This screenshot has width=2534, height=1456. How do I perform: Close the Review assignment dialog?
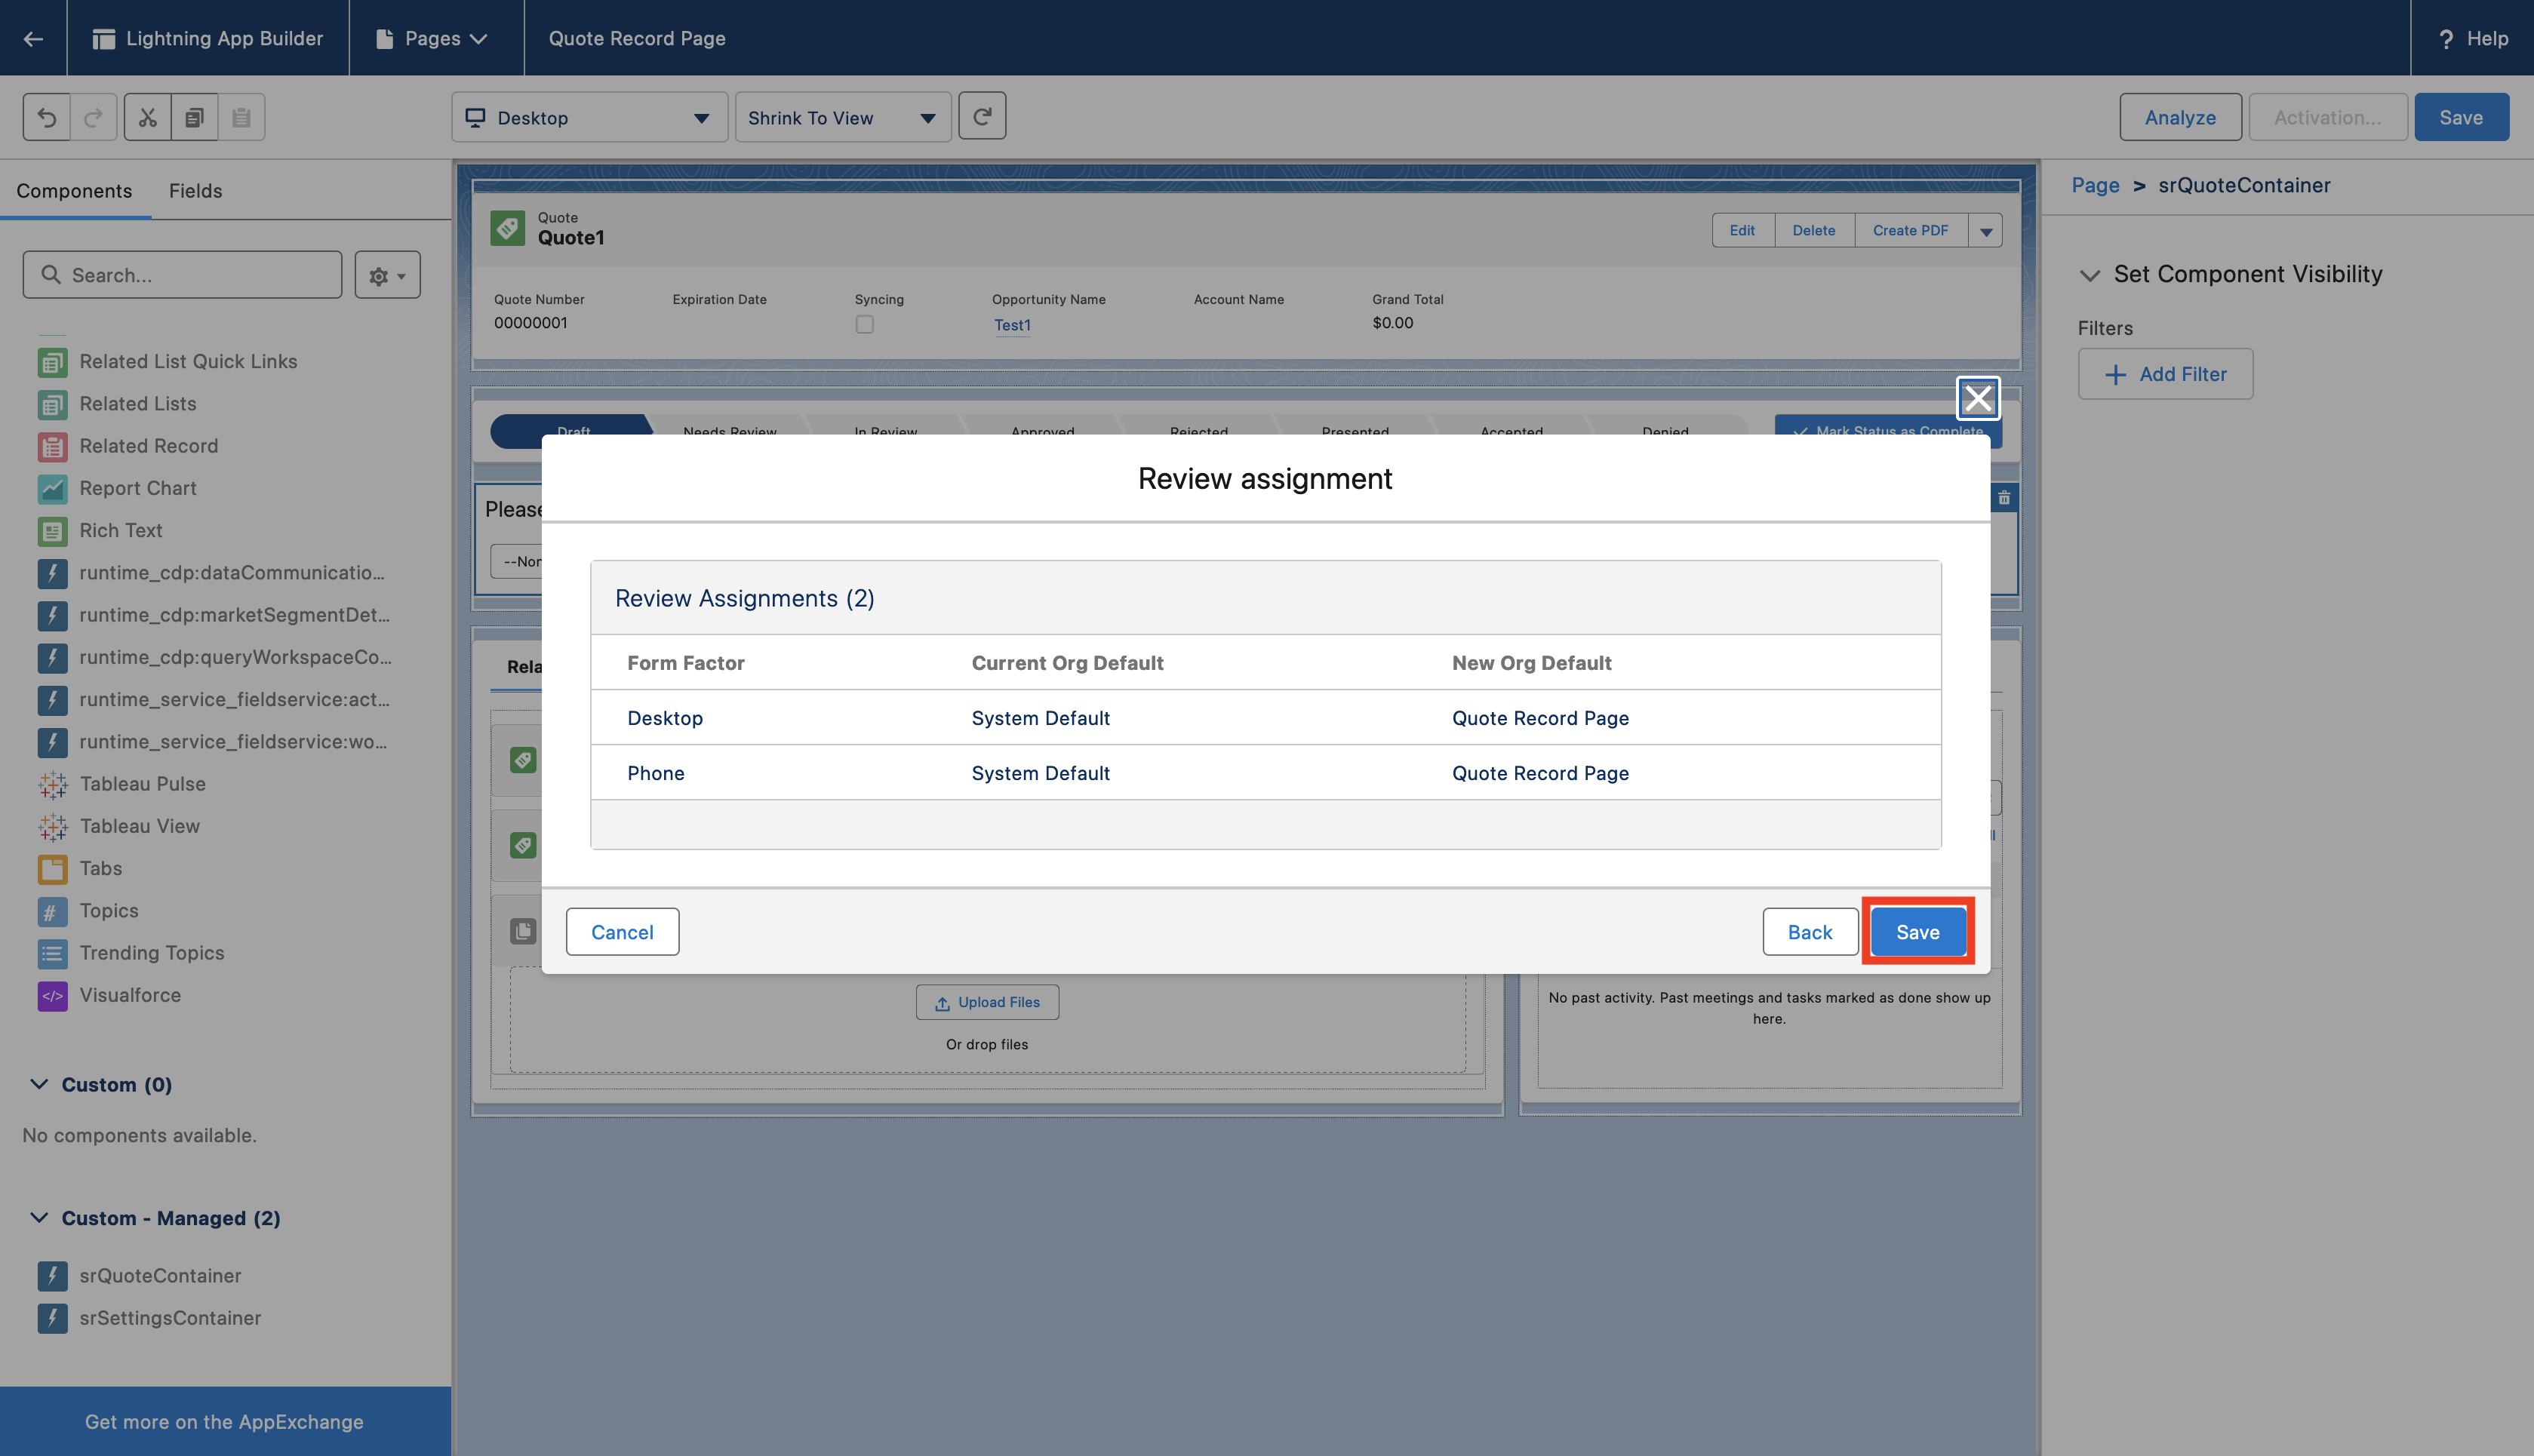click(x=1977, y=399)
